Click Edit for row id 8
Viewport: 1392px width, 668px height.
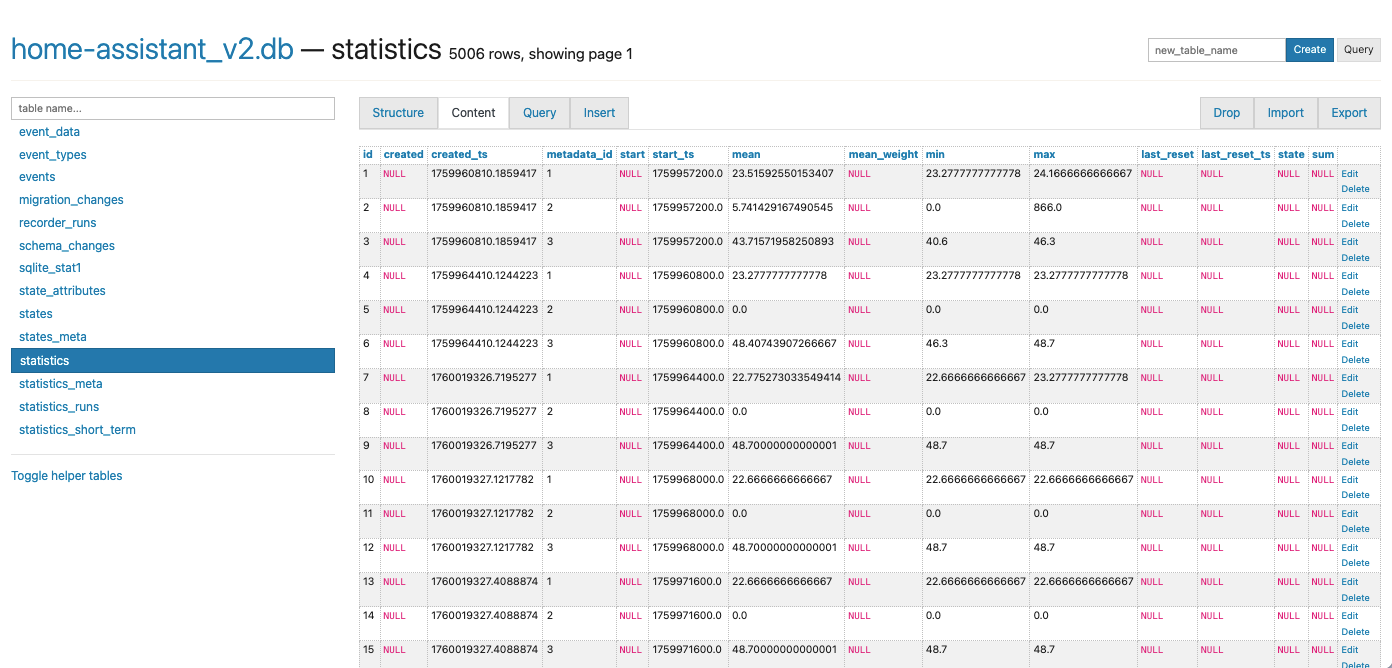1350,412
